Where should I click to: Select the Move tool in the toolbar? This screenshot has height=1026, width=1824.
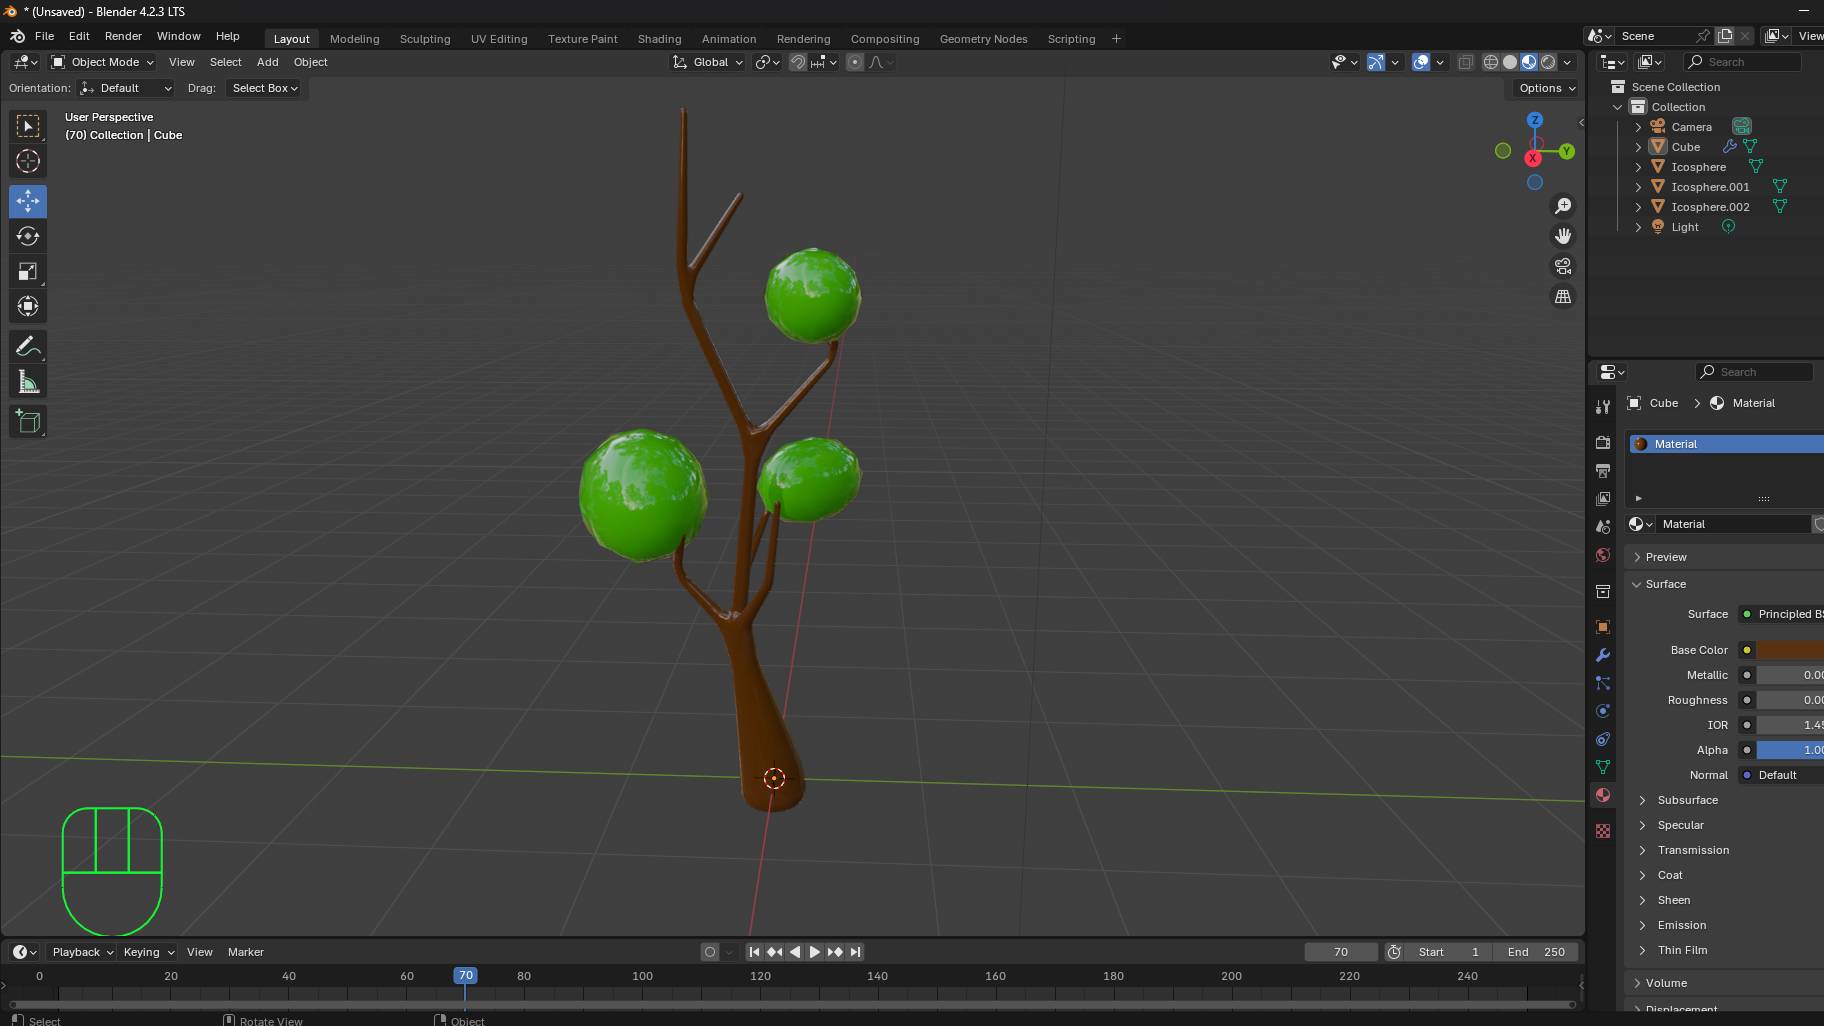tap(28, 201)
